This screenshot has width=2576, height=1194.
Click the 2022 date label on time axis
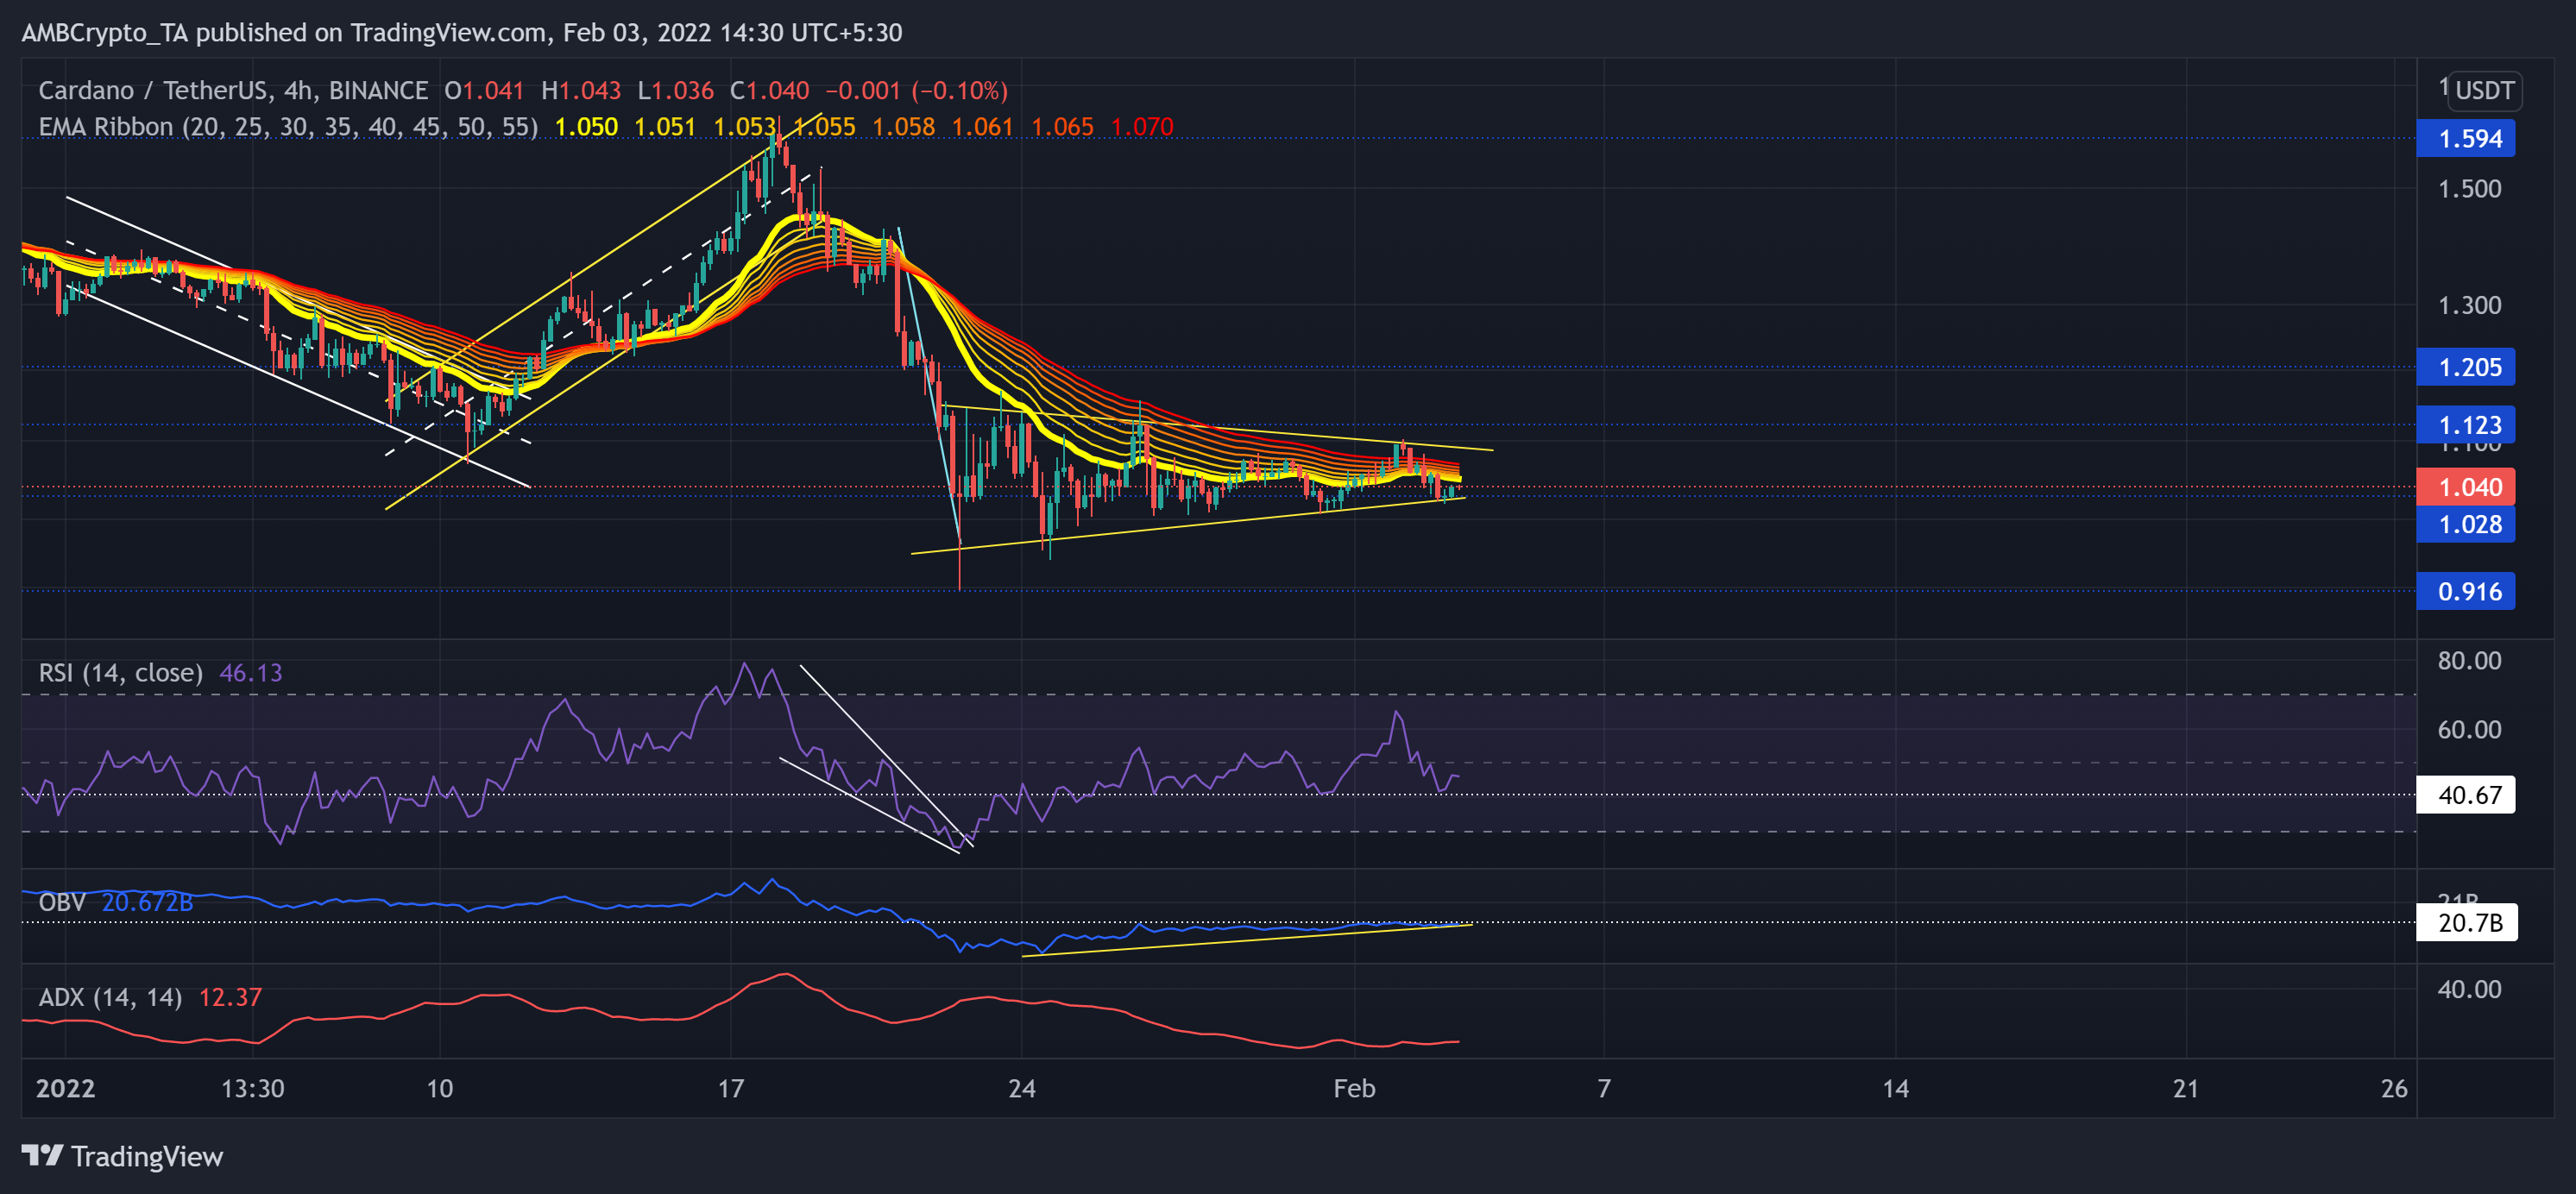66,1088
